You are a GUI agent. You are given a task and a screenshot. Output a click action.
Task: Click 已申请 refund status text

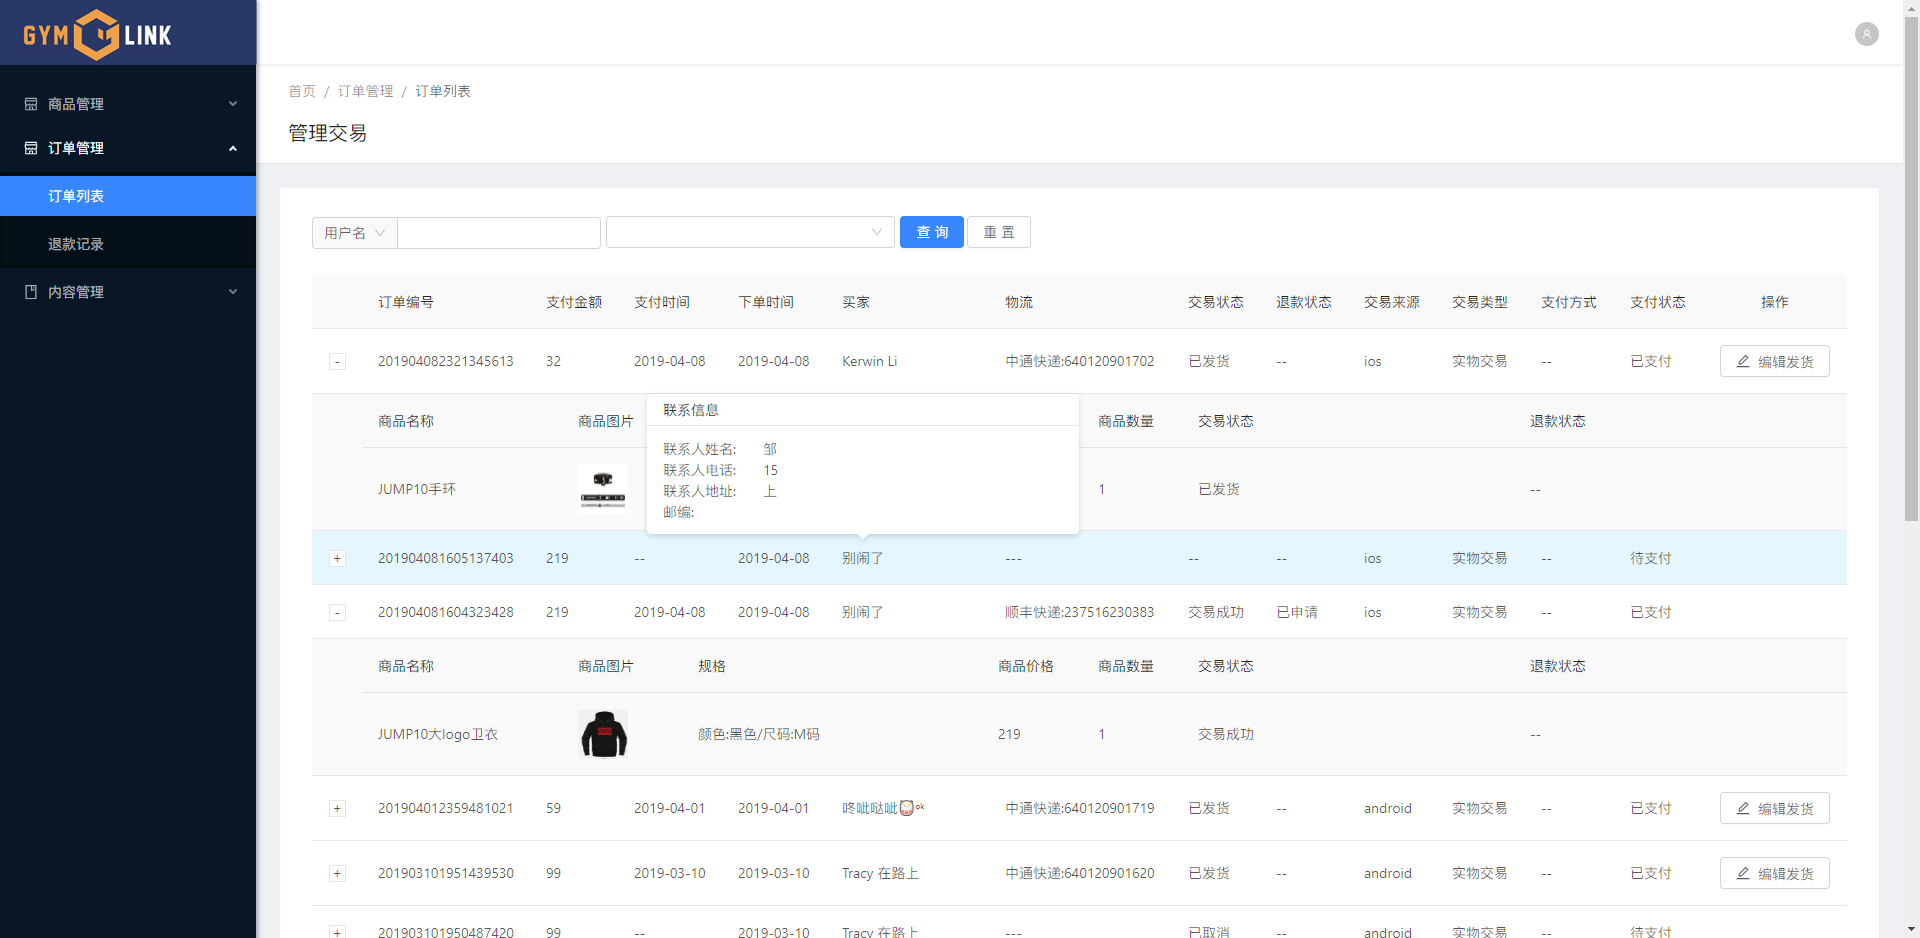point(1297,612)
